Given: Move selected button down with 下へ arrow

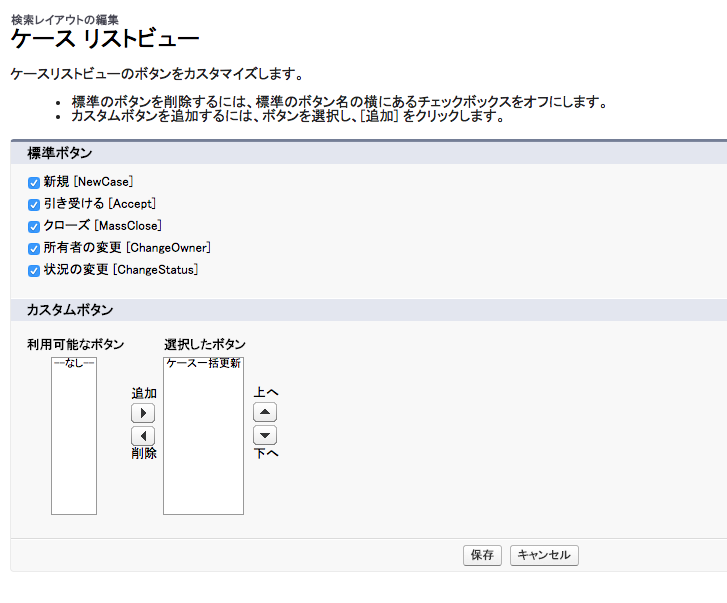Looking at the screenshot, I should pyautogui.click(x=265, y=435).
